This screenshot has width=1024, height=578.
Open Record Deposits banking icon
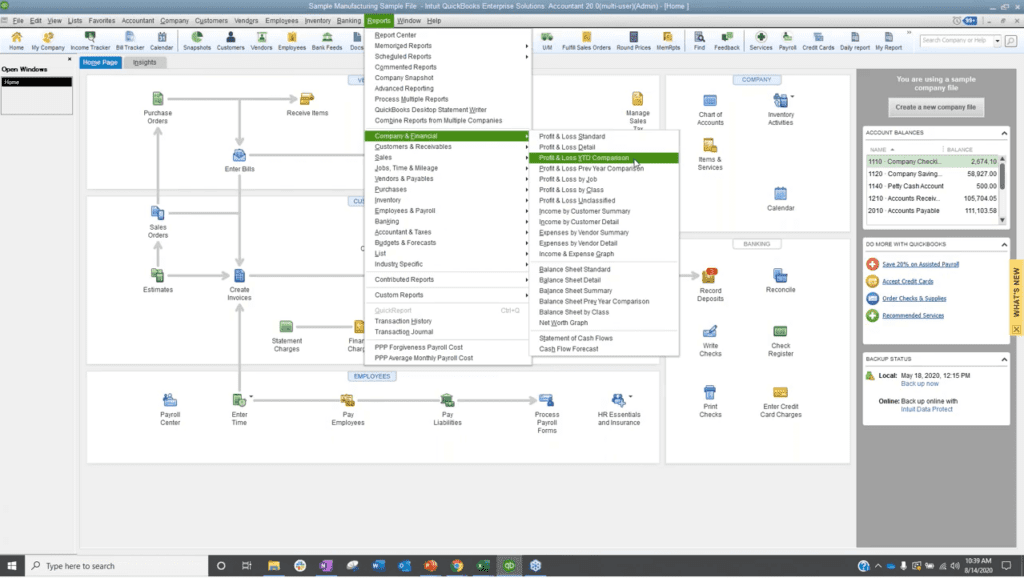pyautogui.click(x=710, y=284)
